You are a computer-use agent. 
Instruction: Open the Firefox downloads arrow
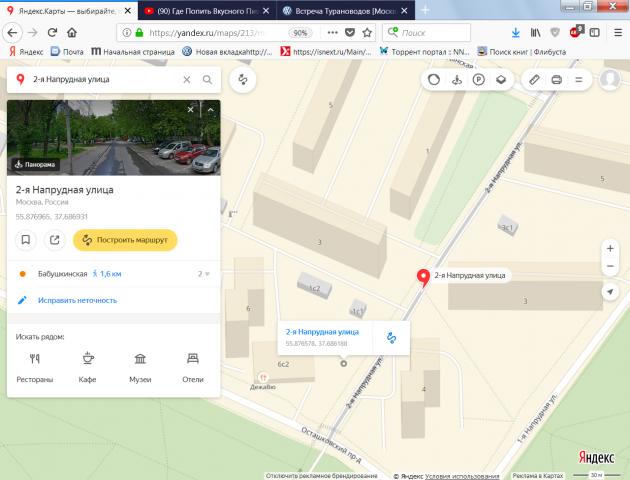point(515,33)
